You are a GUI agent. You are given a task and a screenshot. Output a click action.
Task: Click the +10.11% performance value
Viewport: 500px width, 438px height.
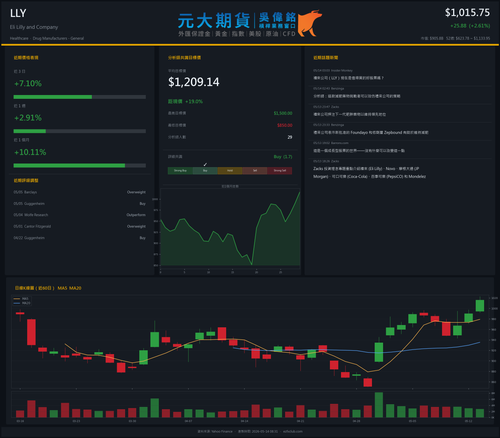point(30,152)
